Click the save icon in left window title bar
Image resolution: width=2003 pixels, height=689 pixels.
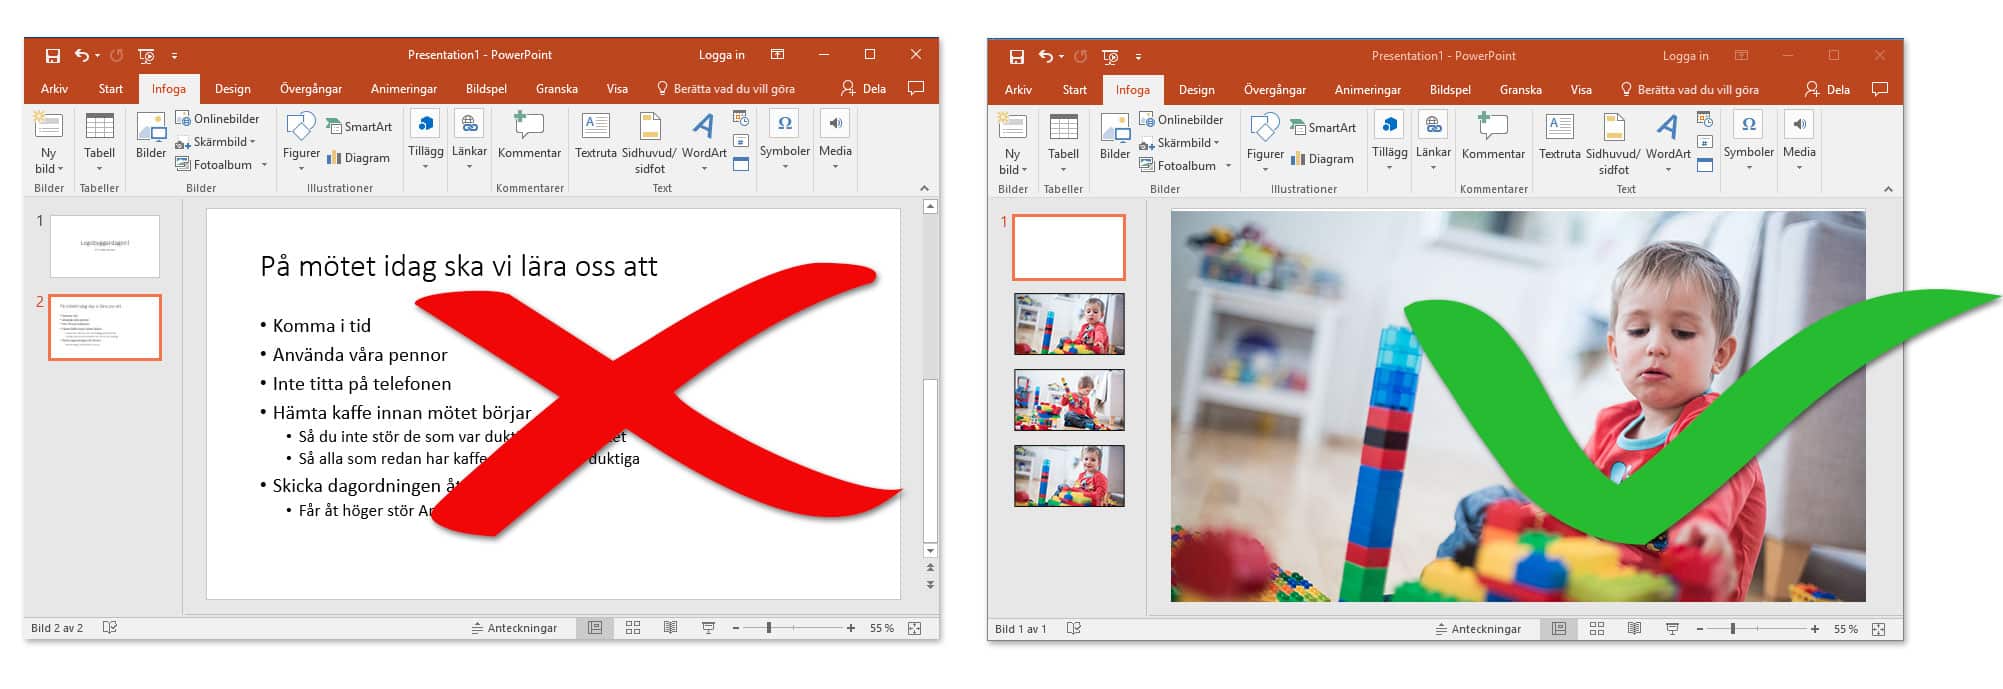pyautogui.click(x=53, y=56)
